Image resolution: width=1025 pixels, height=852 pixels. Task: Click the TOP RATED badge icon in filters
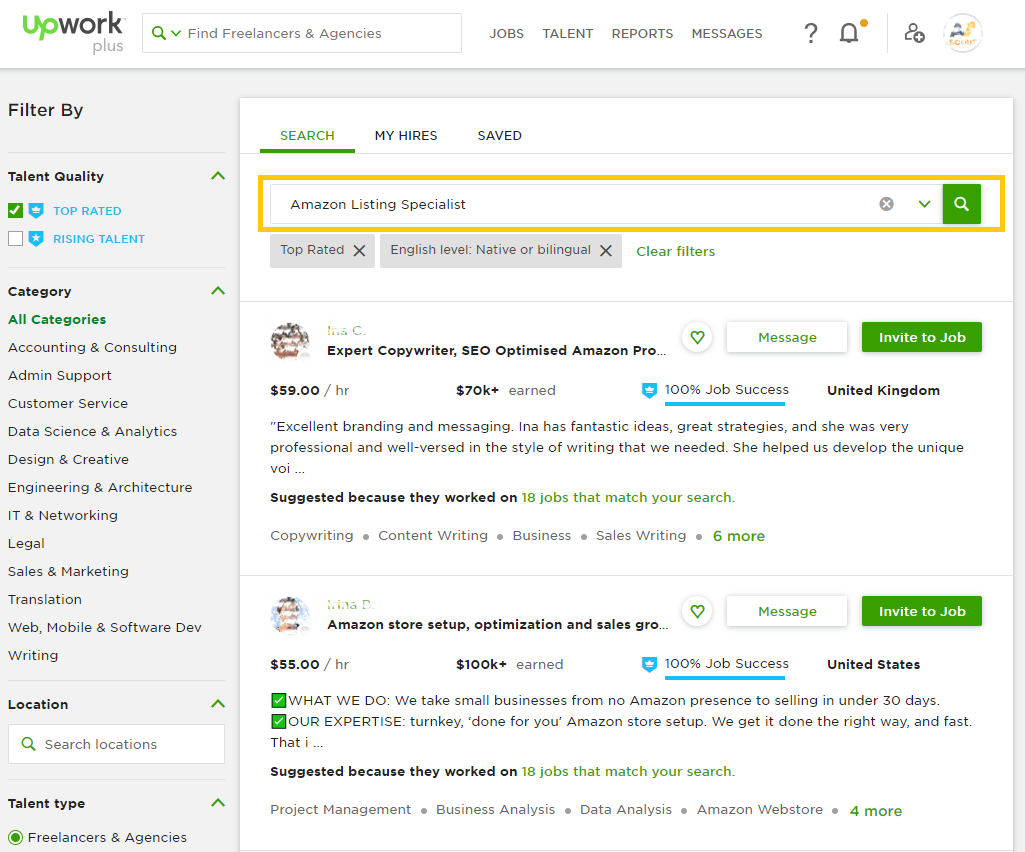[x=37, y=211]
